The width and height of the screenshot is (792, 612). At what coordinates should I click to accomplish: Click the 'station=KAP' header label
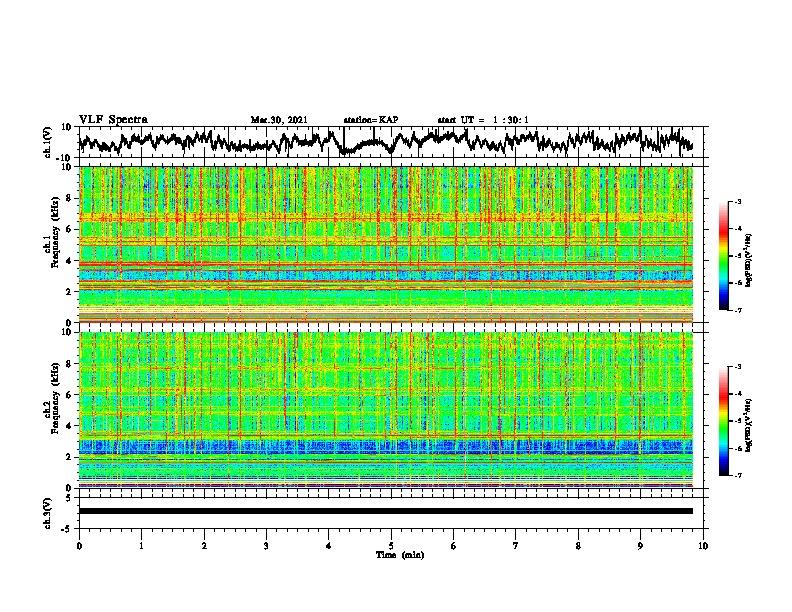coord(371,120)
